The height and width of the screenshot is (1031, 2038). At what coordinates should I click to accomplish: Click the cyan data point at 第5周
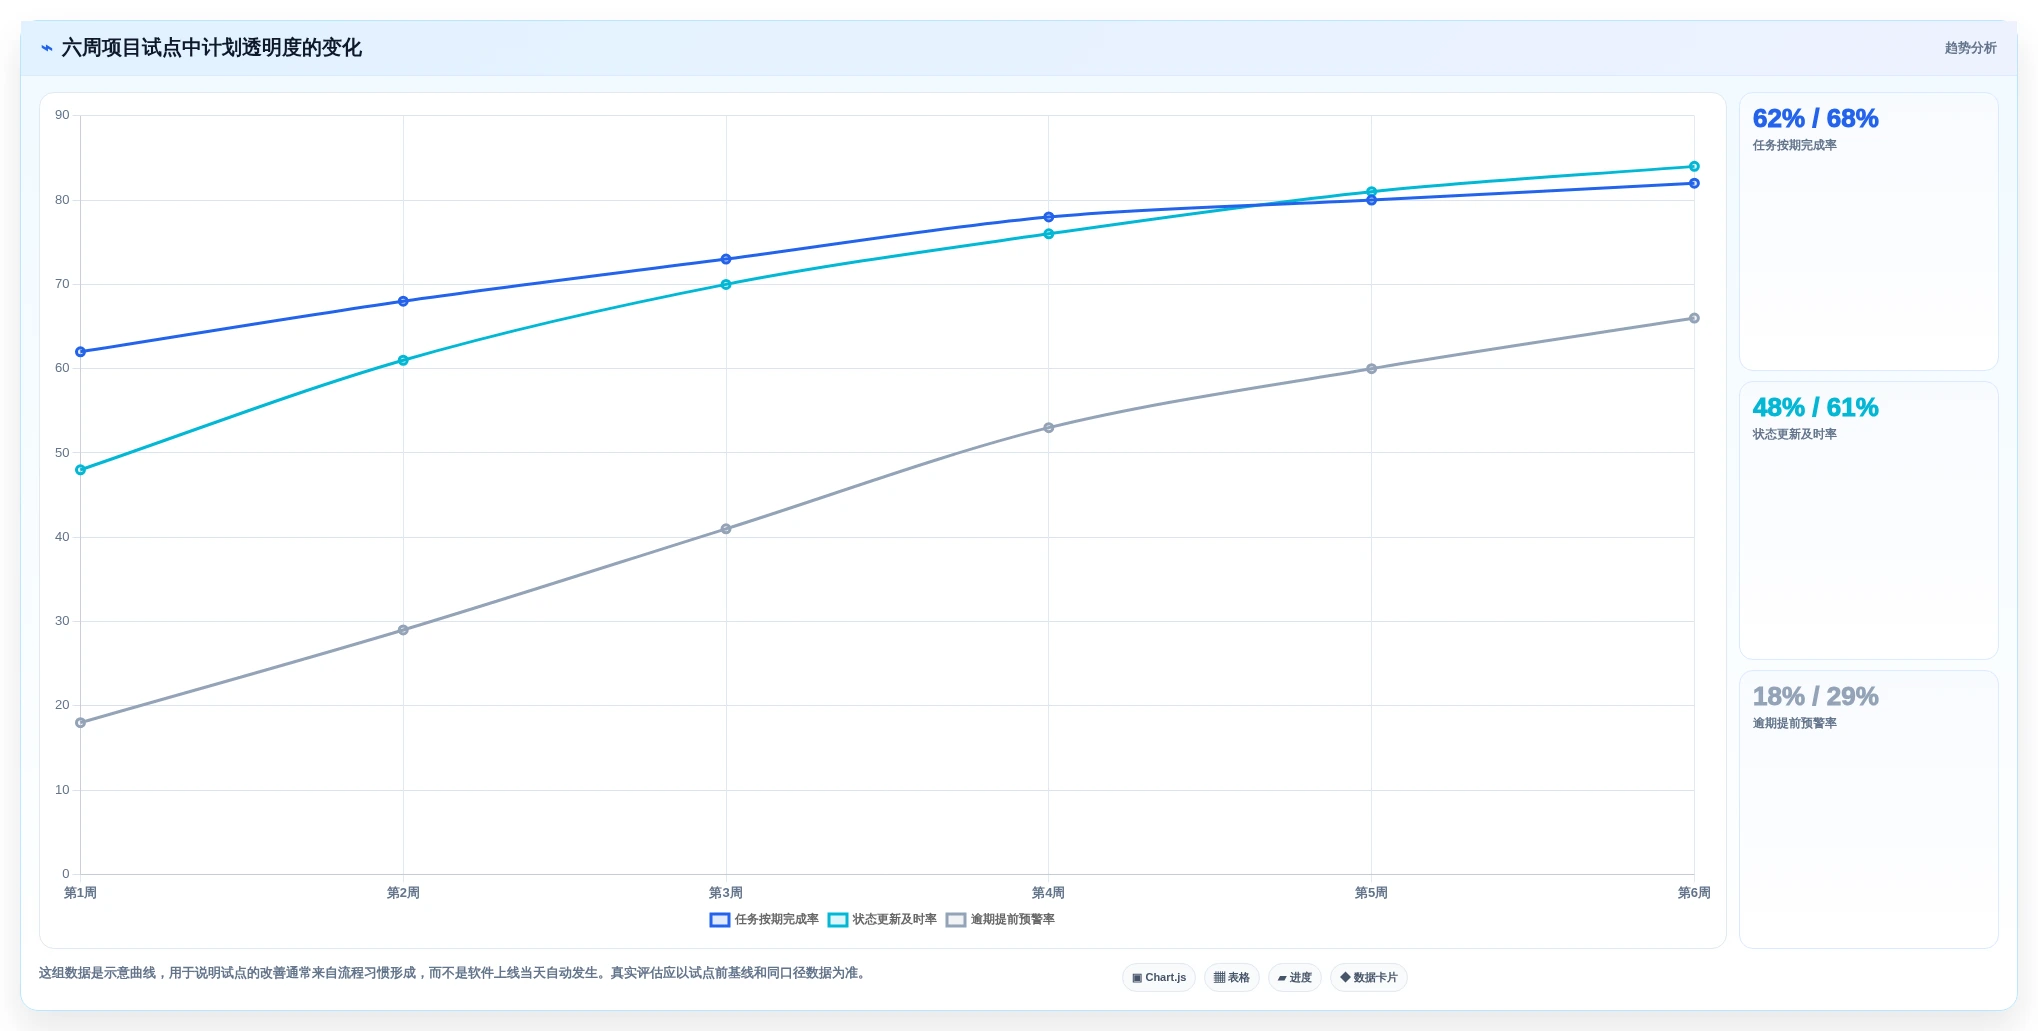click(x=1371, y=191)
